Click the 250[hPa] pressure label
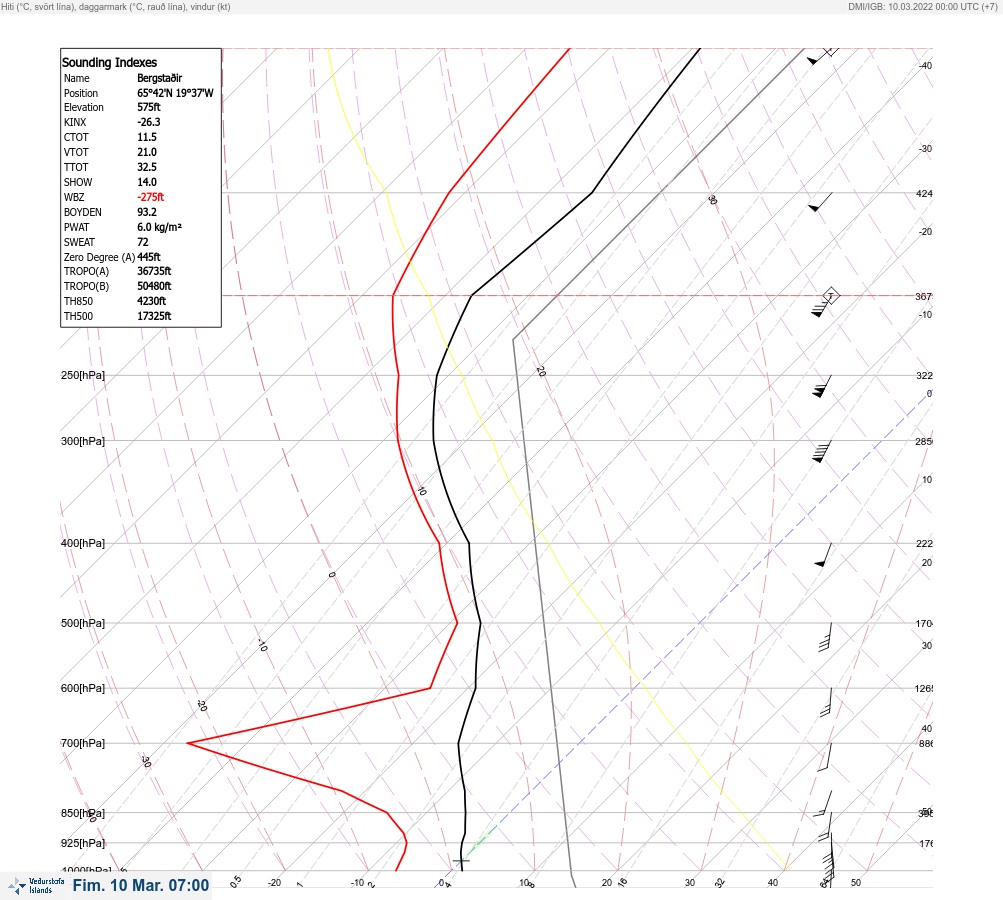This screenshot has height=900, width=1003. click(x=83, y=375)
